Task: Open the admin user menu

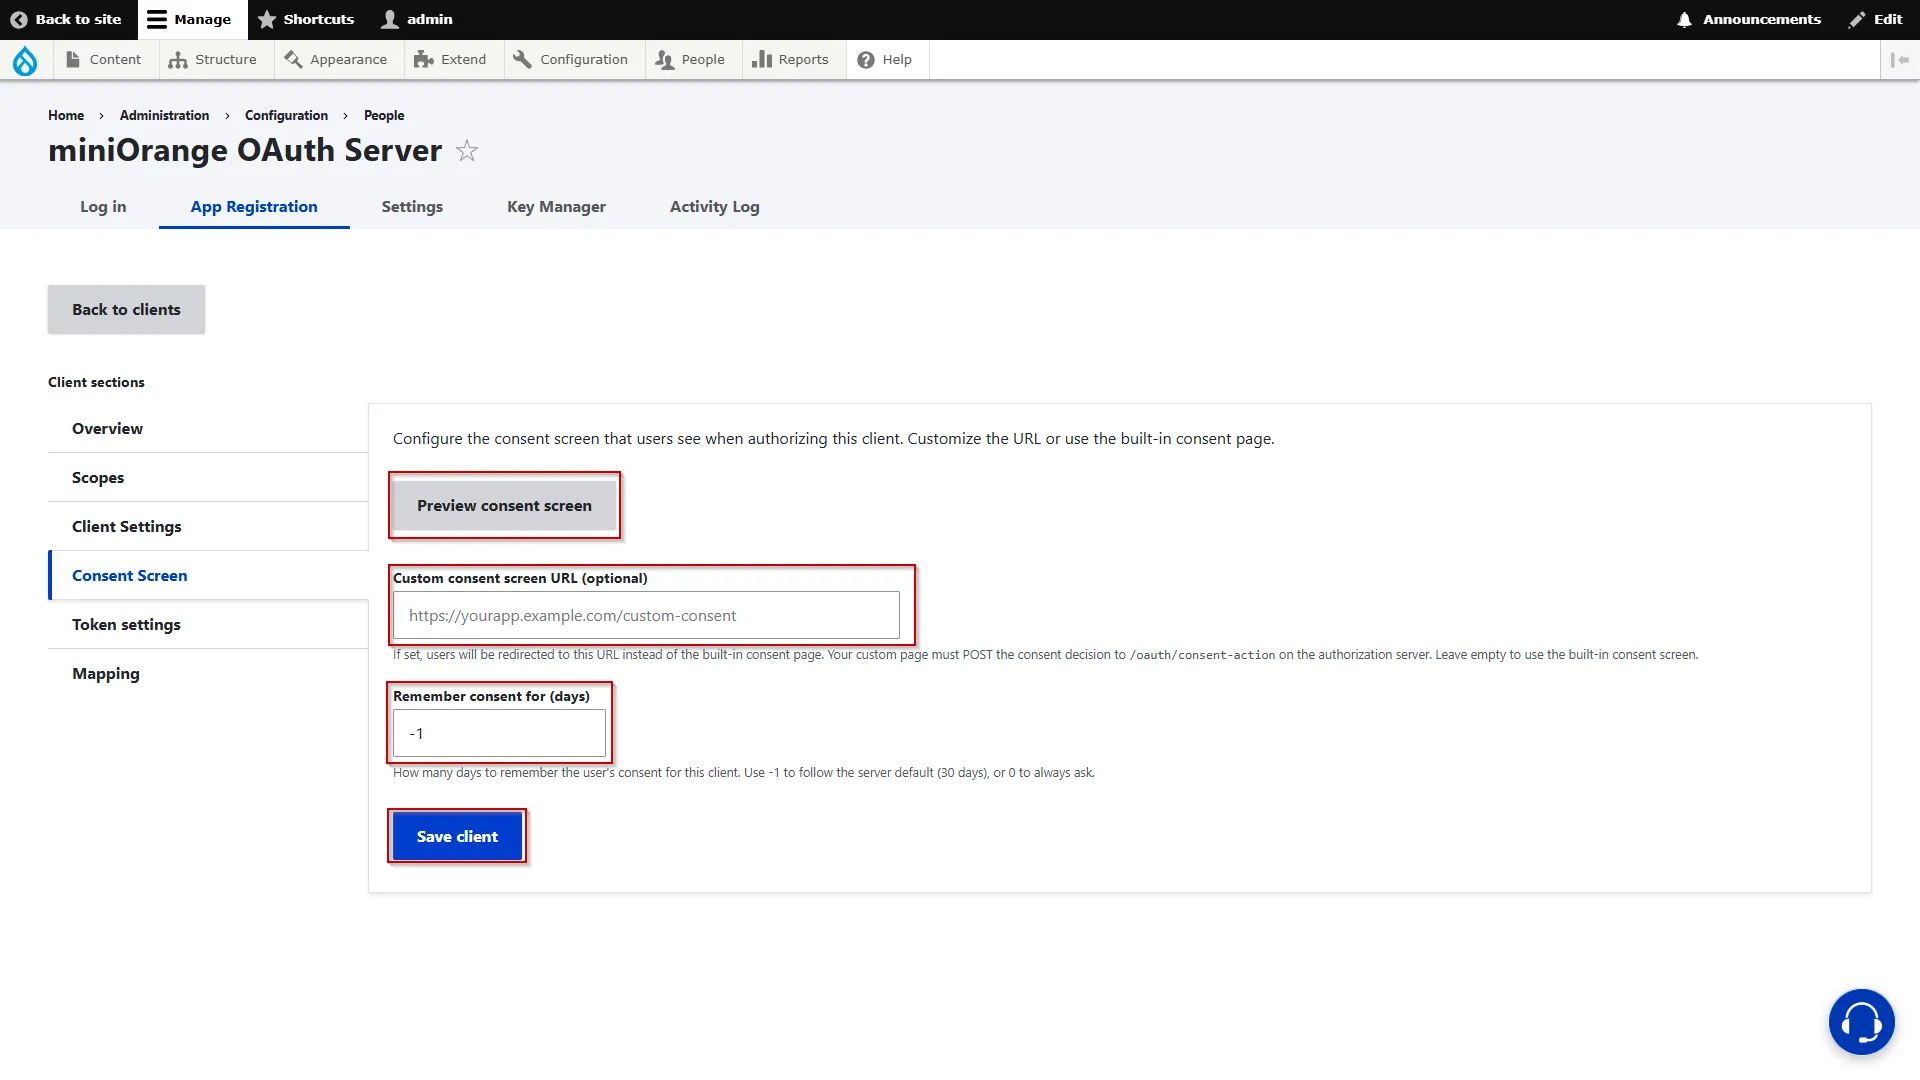Action: tap(417, 19)
